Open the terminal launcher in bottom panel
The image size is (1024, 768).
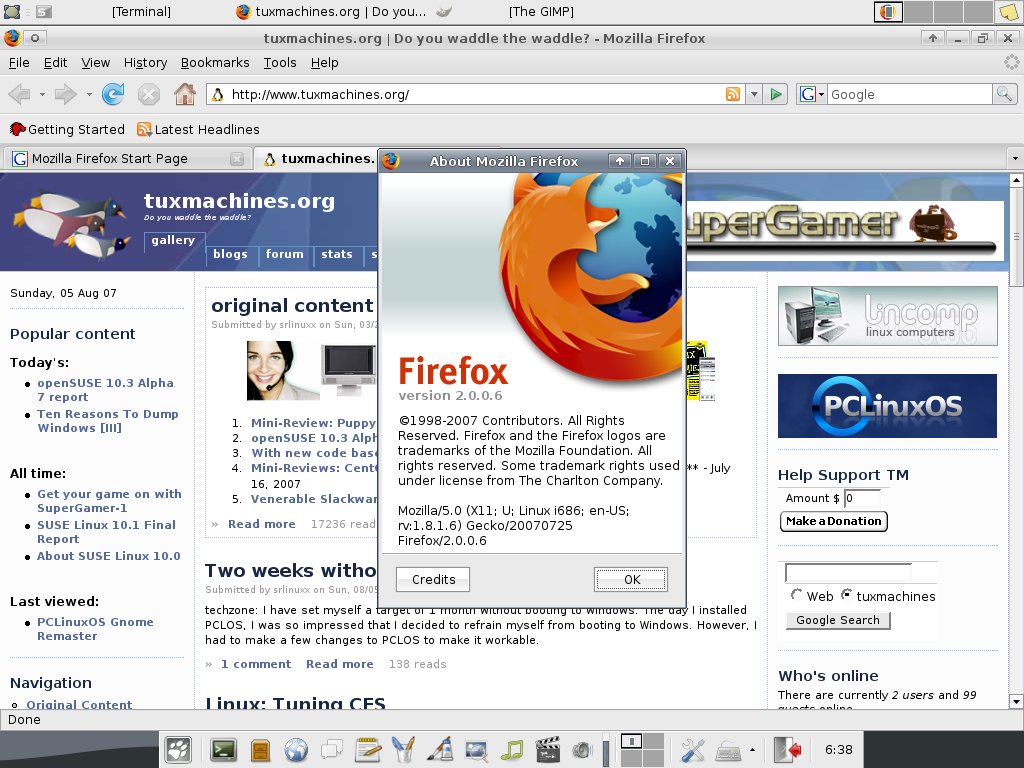pyautogui.click(x=223, y=750)
